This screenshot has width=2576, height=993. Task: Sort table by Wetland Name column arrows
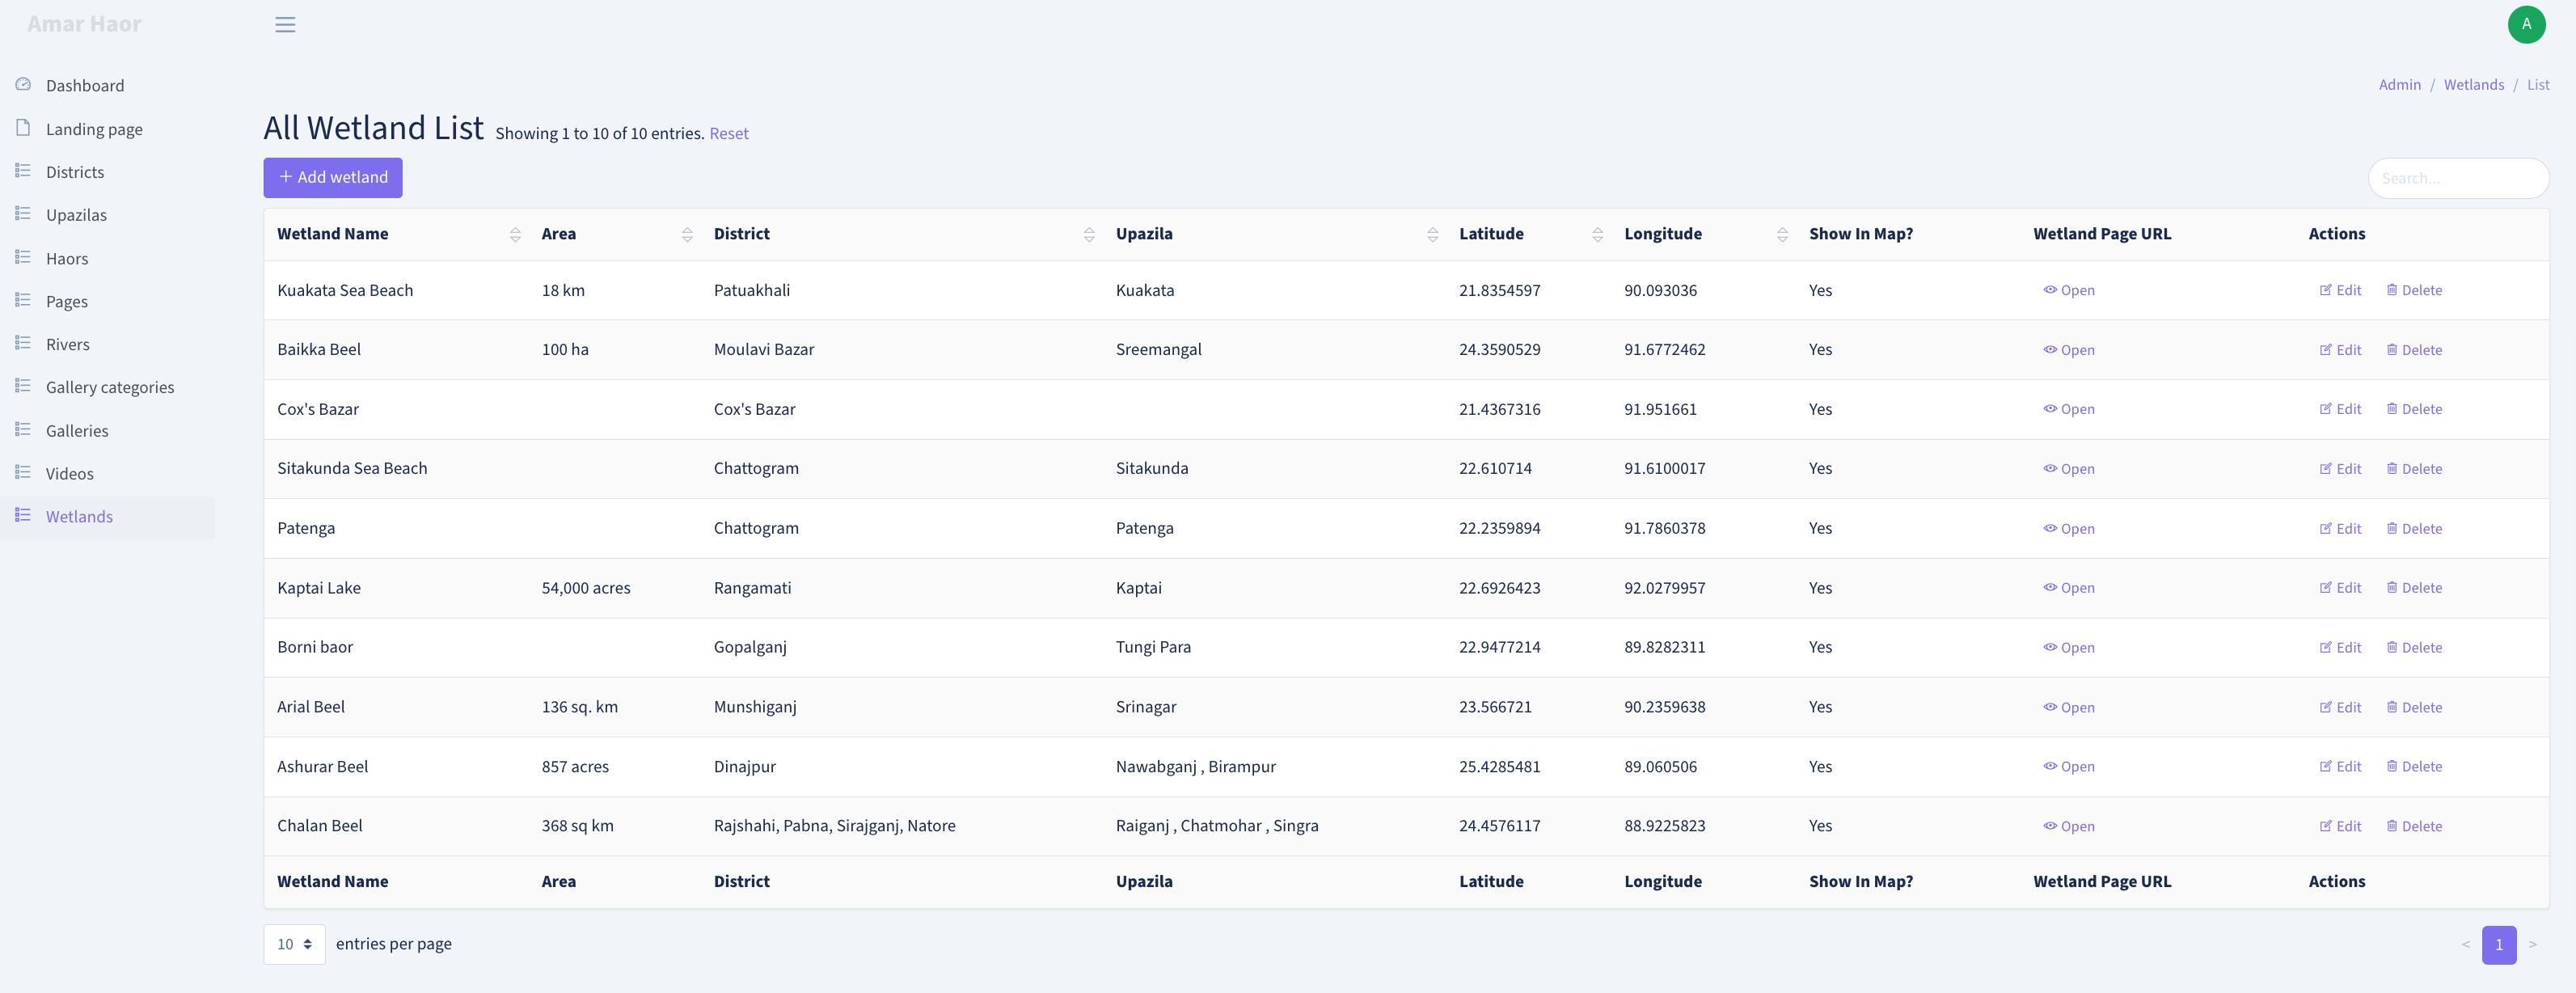point(515,234)
